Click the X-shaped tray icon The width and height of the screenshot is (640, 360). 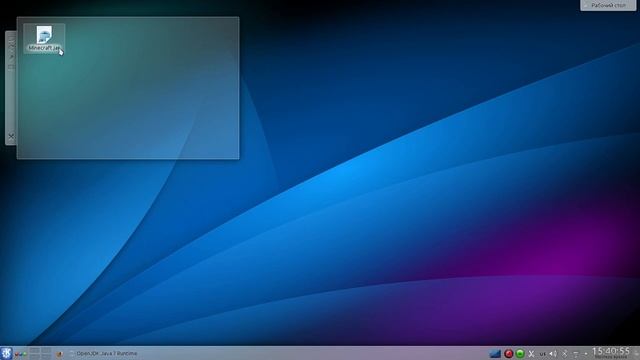(531, 354)
